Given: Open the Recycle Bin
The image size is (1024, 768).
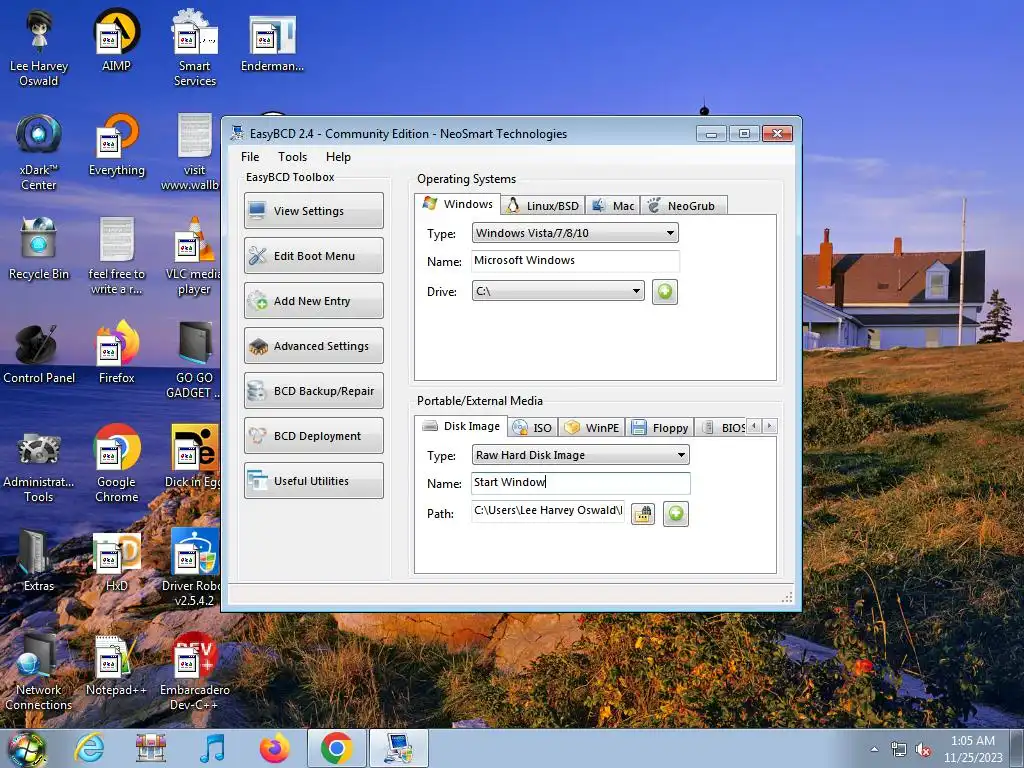Looking at the screenshot, I should point(39,248).
